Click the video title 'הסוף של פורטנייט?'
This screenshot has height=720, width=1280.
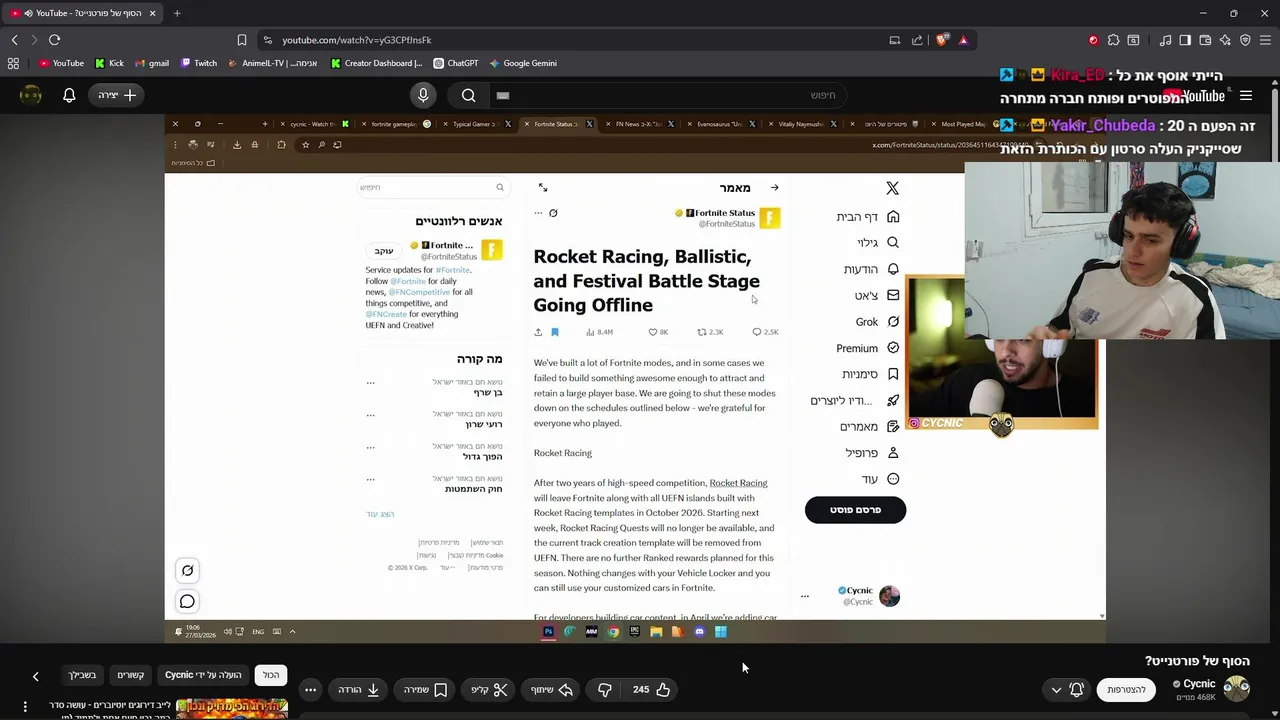(1197, 661)
